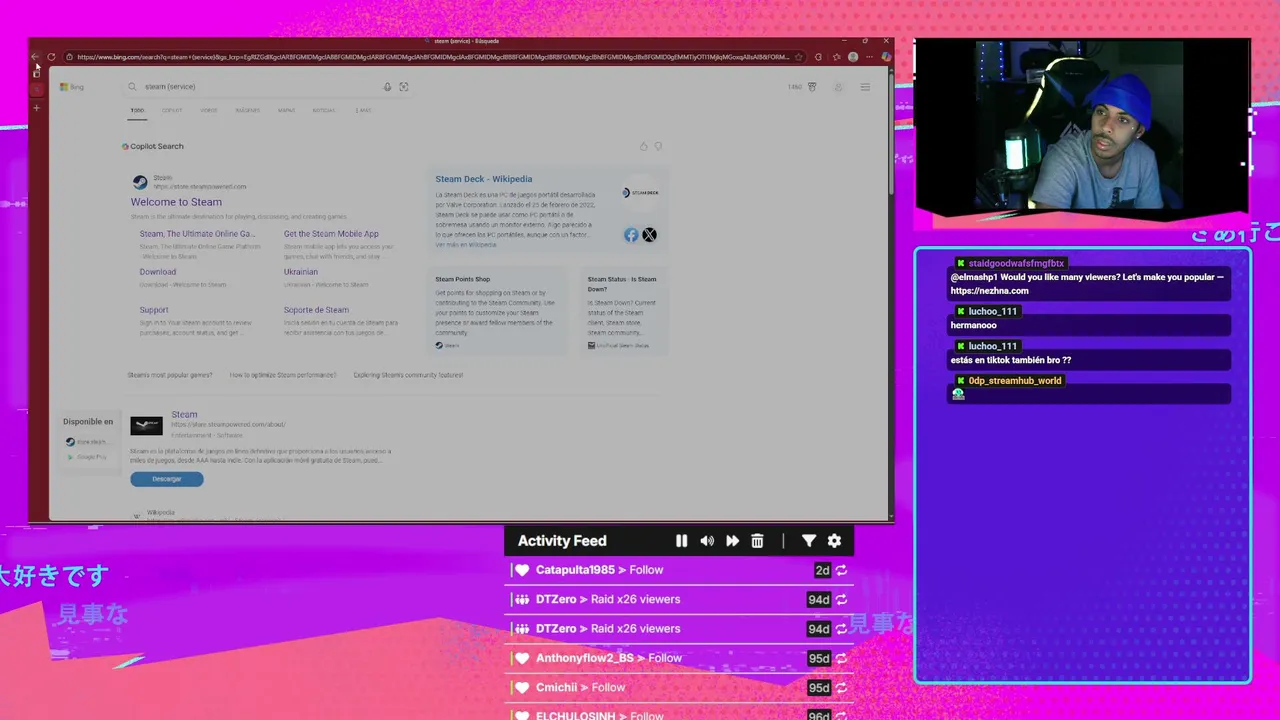
Task: Open the Welcome to Steam link
Action: point(176,202)
